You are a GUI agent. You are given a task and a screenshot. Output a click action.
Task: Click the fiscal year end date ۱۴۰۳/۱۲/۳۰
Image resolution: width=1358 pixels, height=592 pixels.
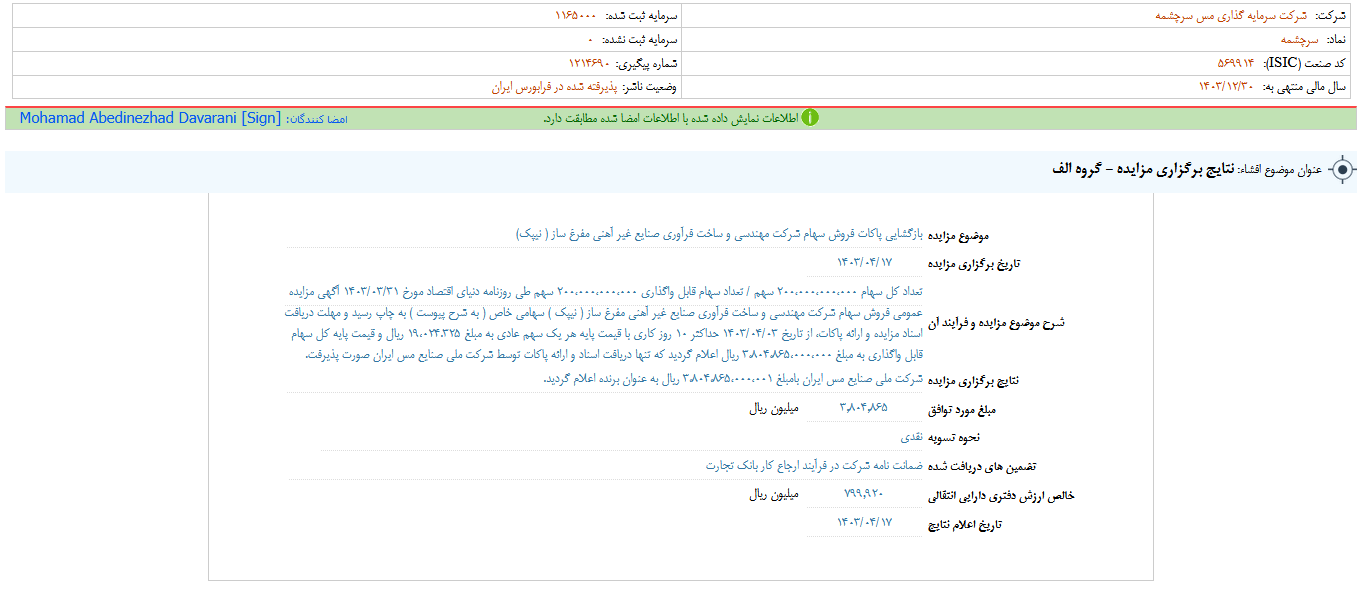pyautogui.click(x=1226, y=87)
